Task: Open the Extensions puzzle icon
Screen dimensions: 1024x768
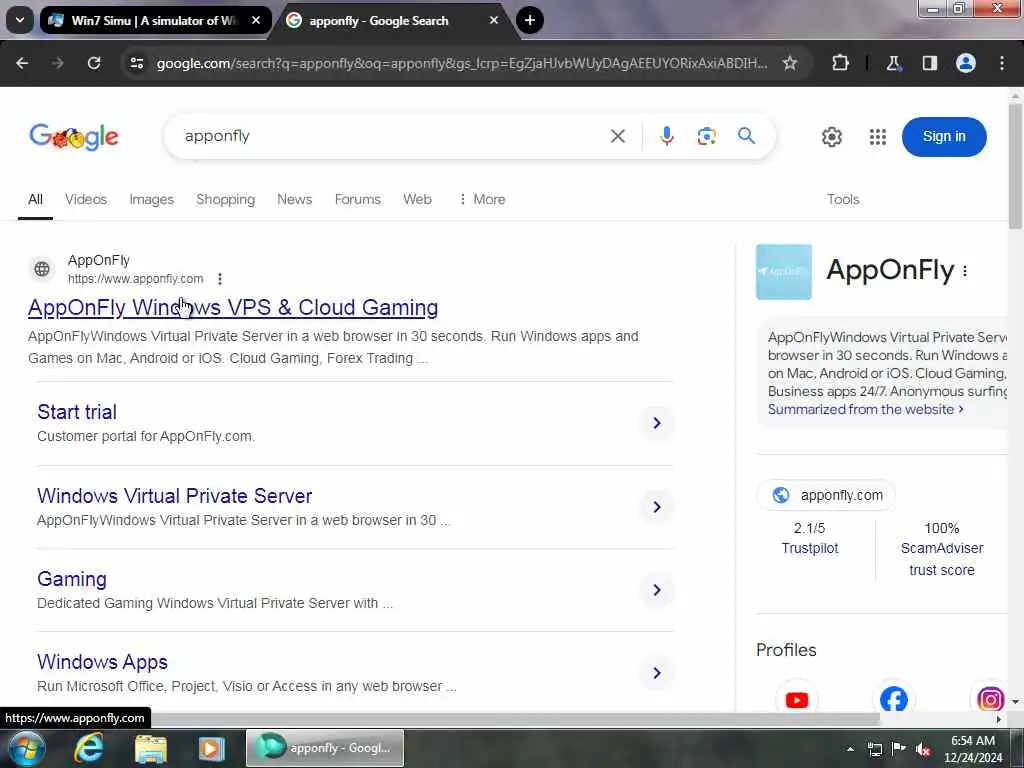Action: tap(840, 63)
